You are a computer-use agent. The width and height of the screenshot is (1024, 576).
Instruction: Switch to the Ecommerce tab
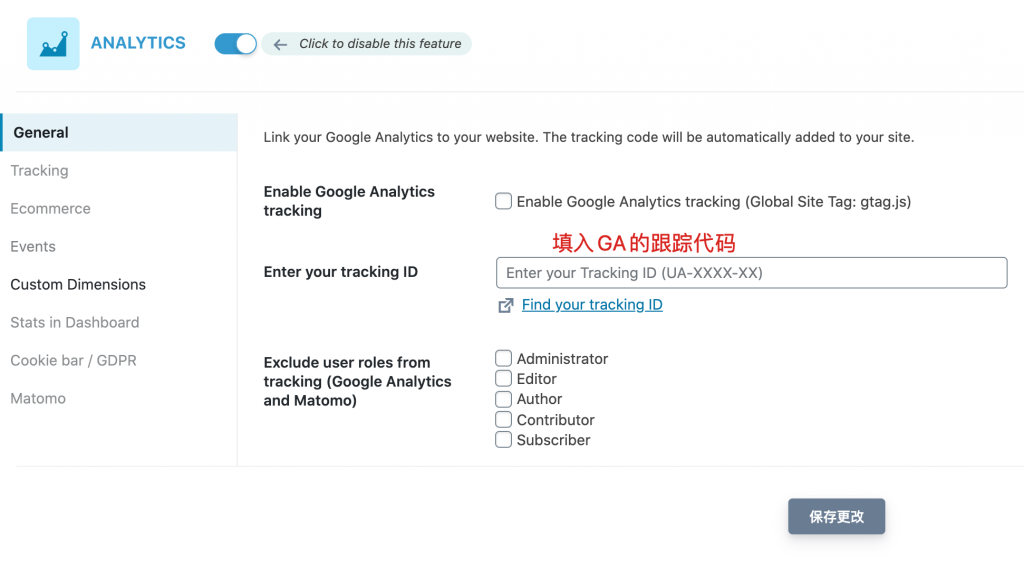[50, 209]
